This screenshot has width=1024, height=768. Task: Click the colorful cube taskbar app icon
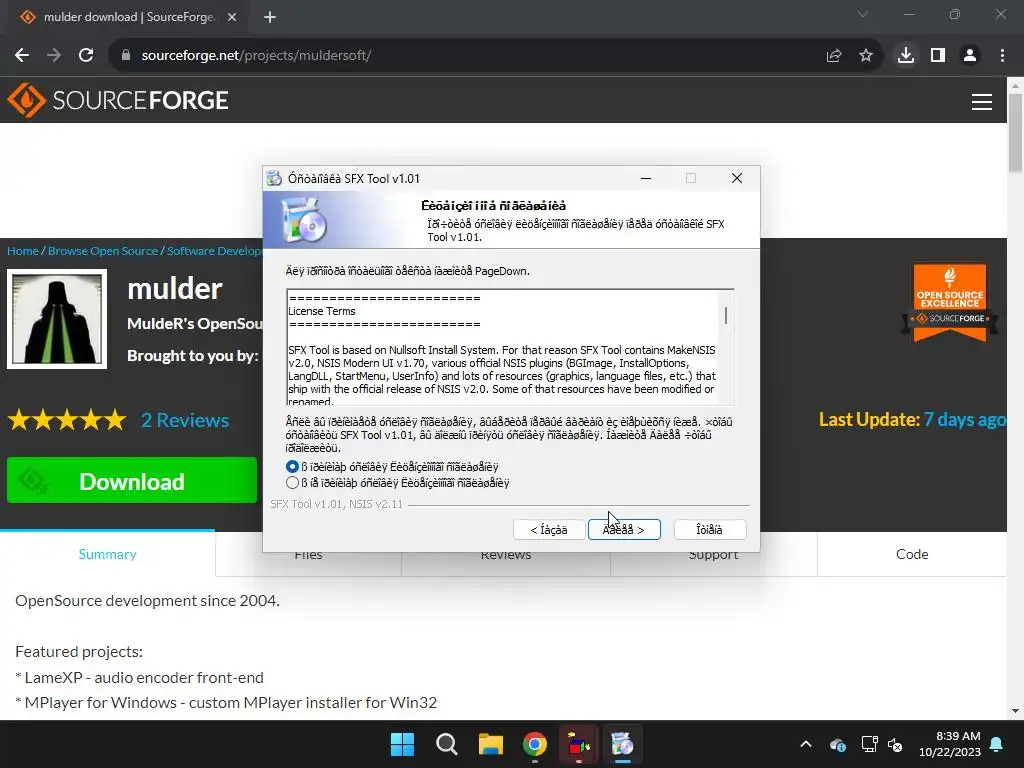click(x=579, y=744)
